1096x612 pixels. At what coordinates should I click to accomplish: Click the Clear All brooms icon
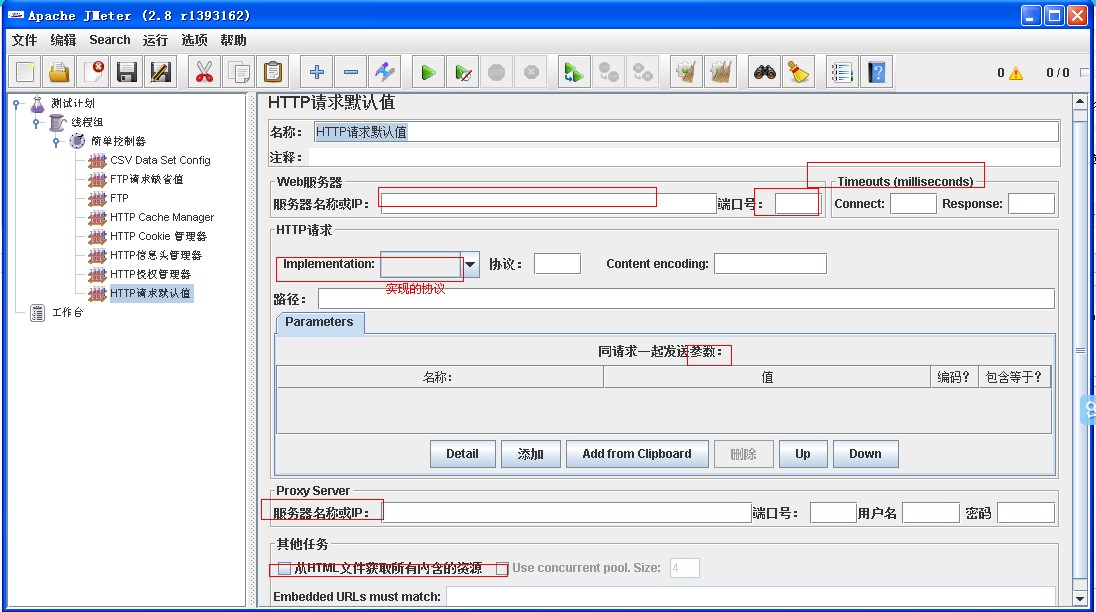[721, 72]
